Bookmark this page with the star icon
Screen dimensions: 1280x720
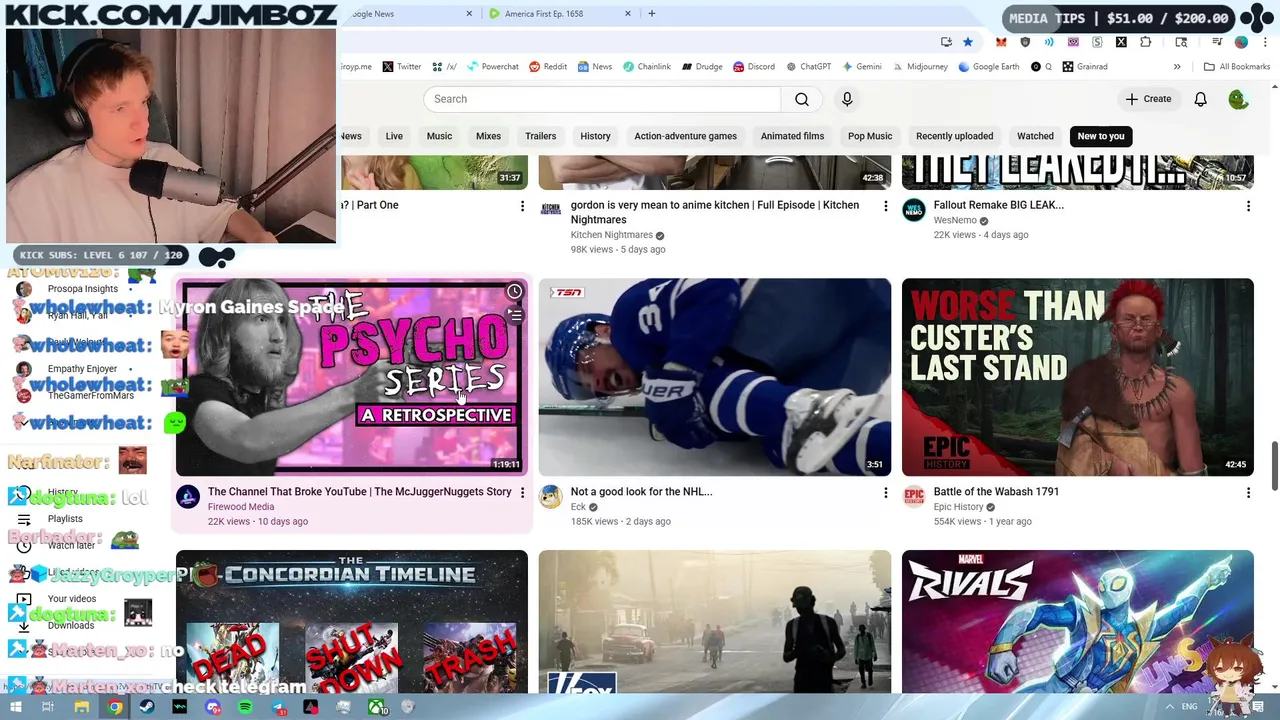click(967, 42)
